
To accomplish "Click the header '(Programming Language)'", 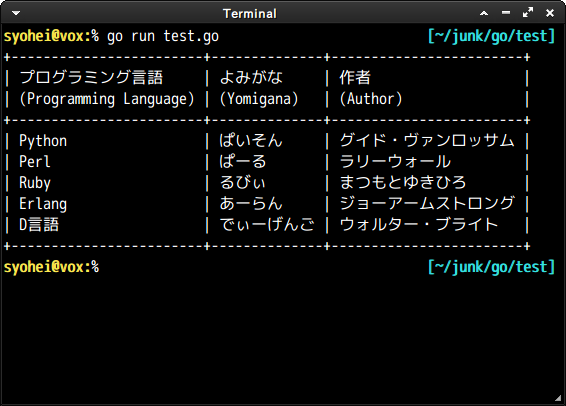I will [107, 99].
